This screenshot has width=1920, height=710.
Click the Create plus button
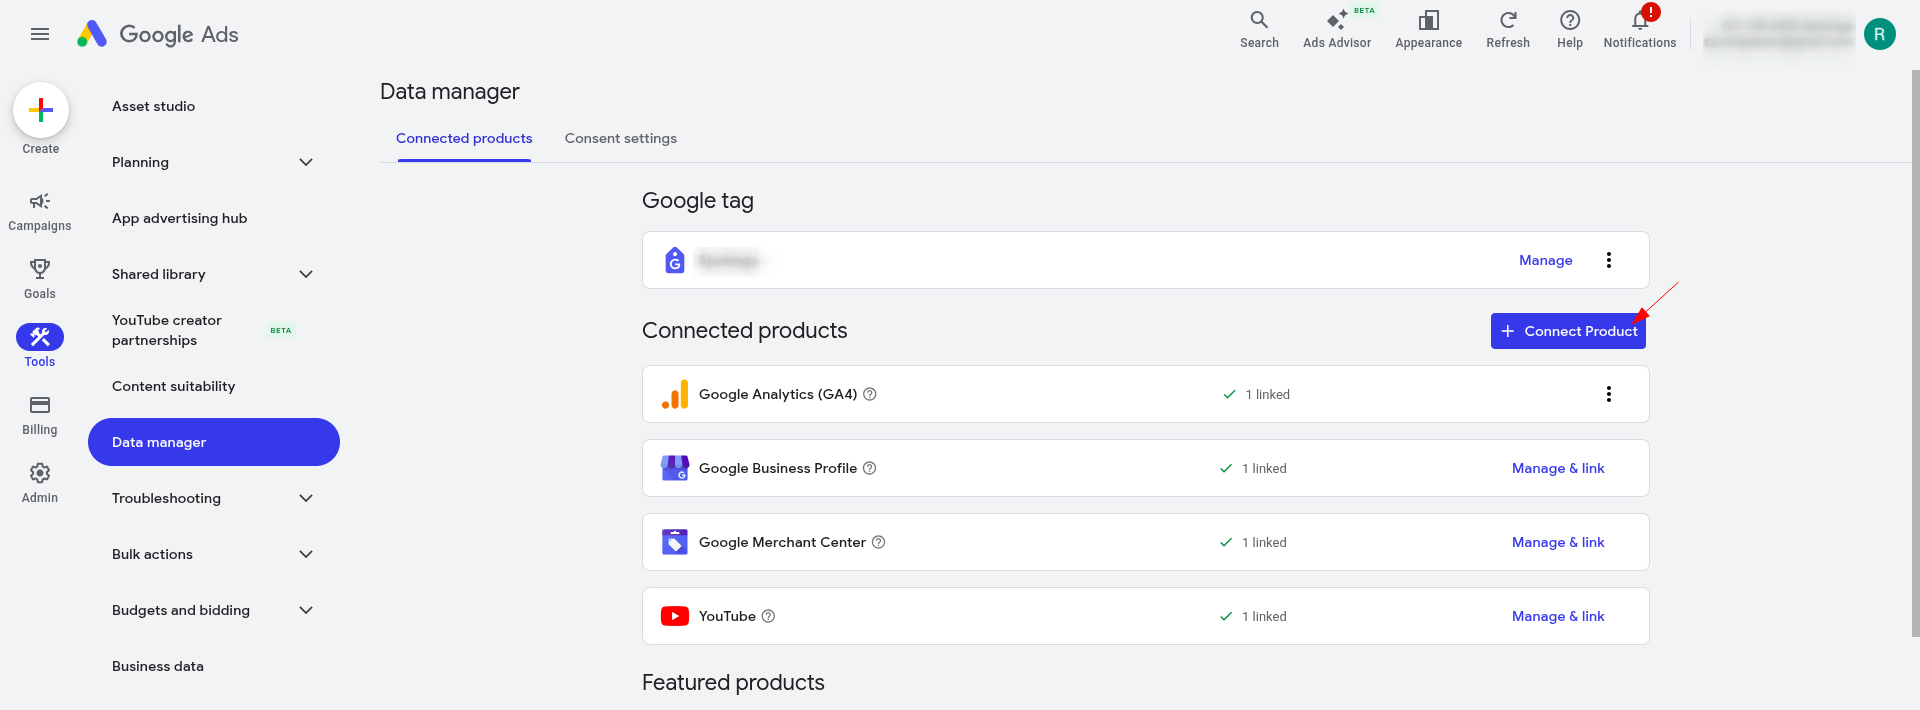tap(41, 109)
